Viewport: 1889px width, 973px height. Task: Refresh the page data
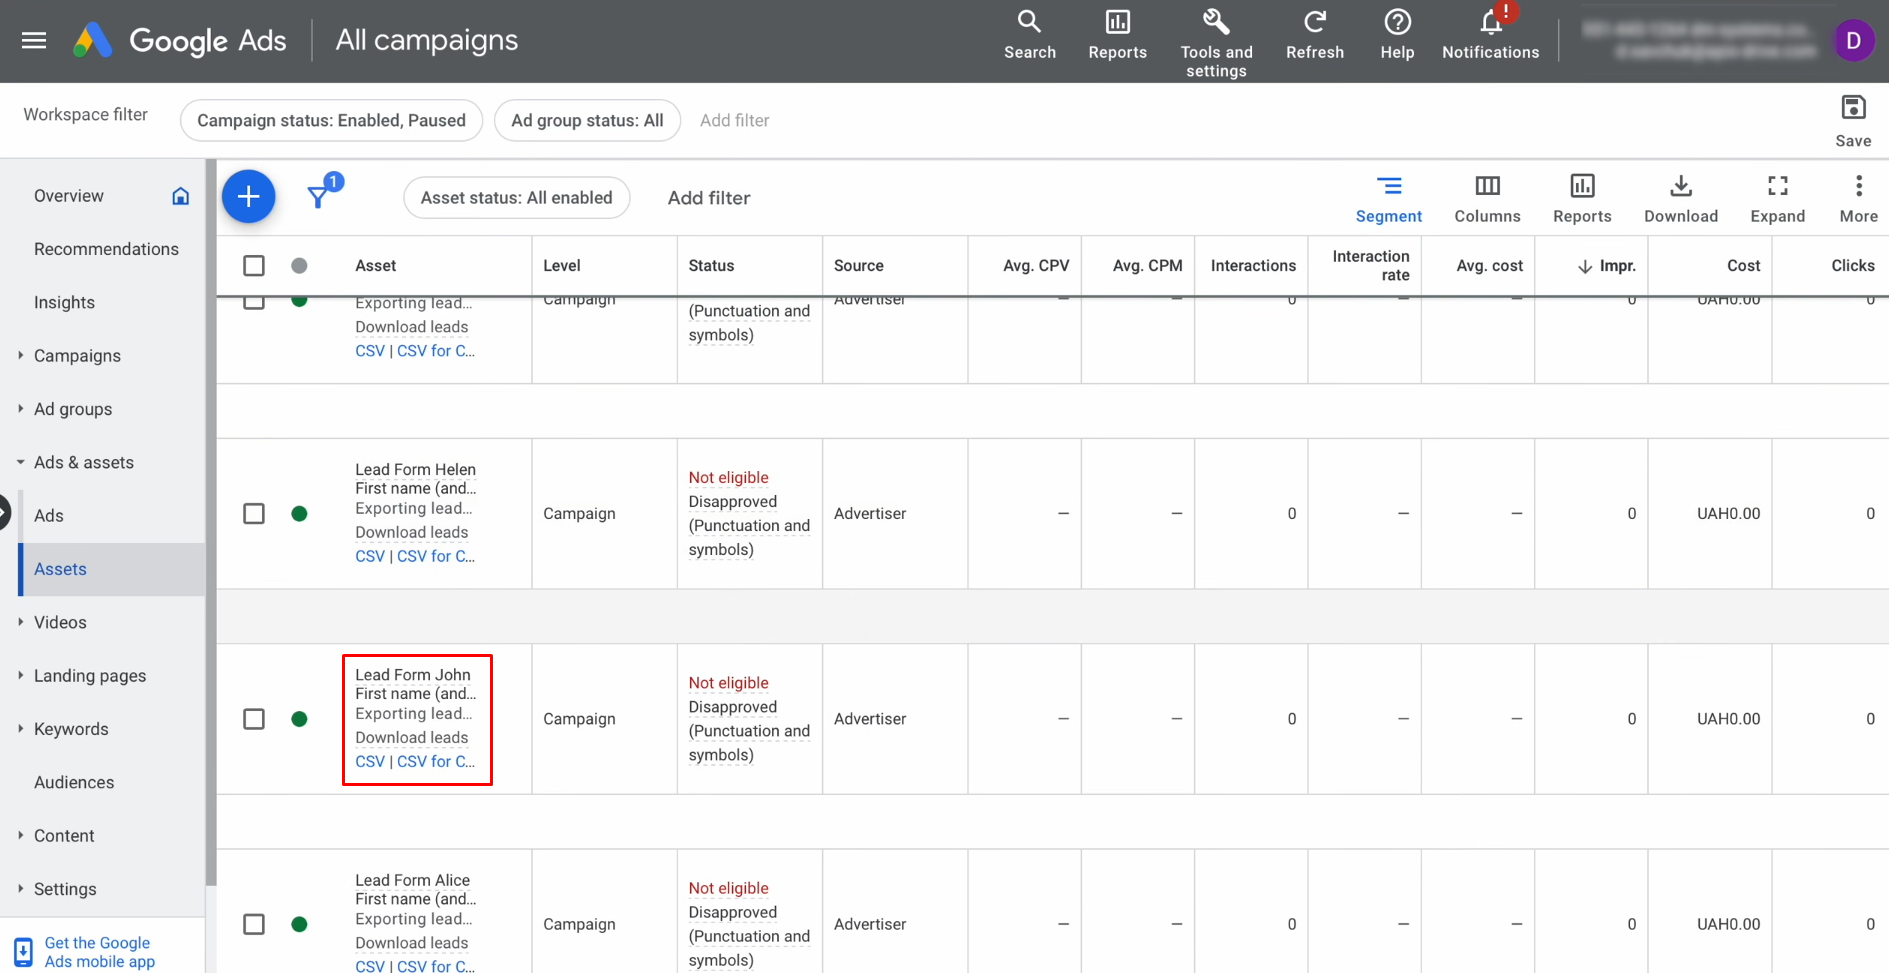tap(1315, 36)
